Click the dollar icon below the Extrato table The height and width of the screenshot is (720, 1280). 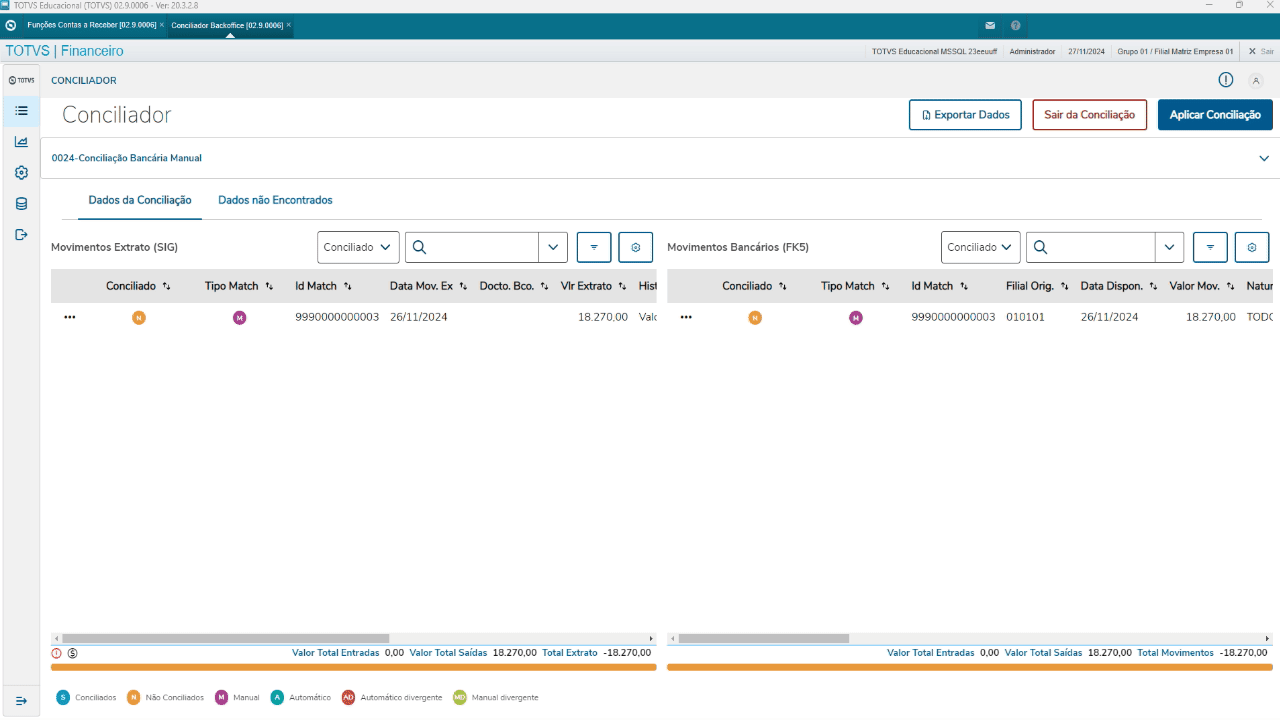point(73,653)
